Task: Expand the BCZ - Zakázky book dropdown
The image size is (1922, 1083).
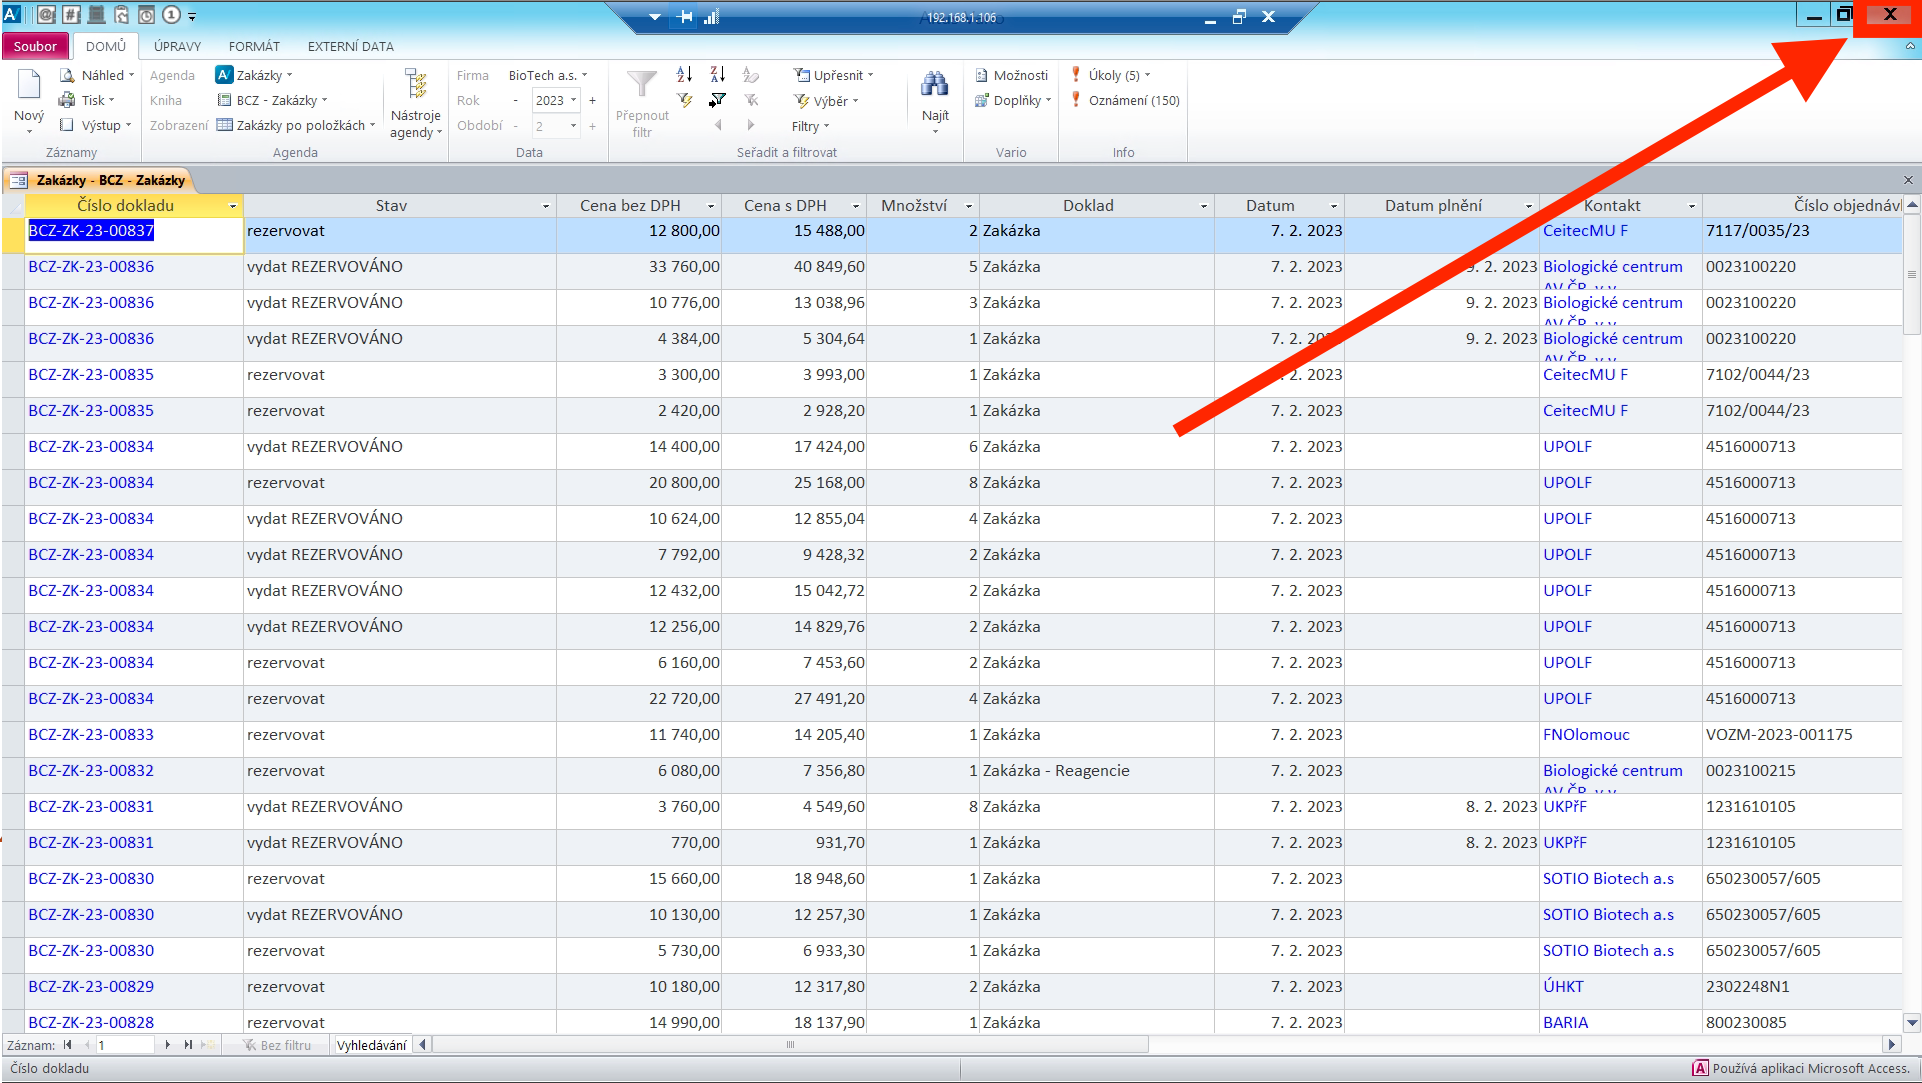Action: pos(324,100)
